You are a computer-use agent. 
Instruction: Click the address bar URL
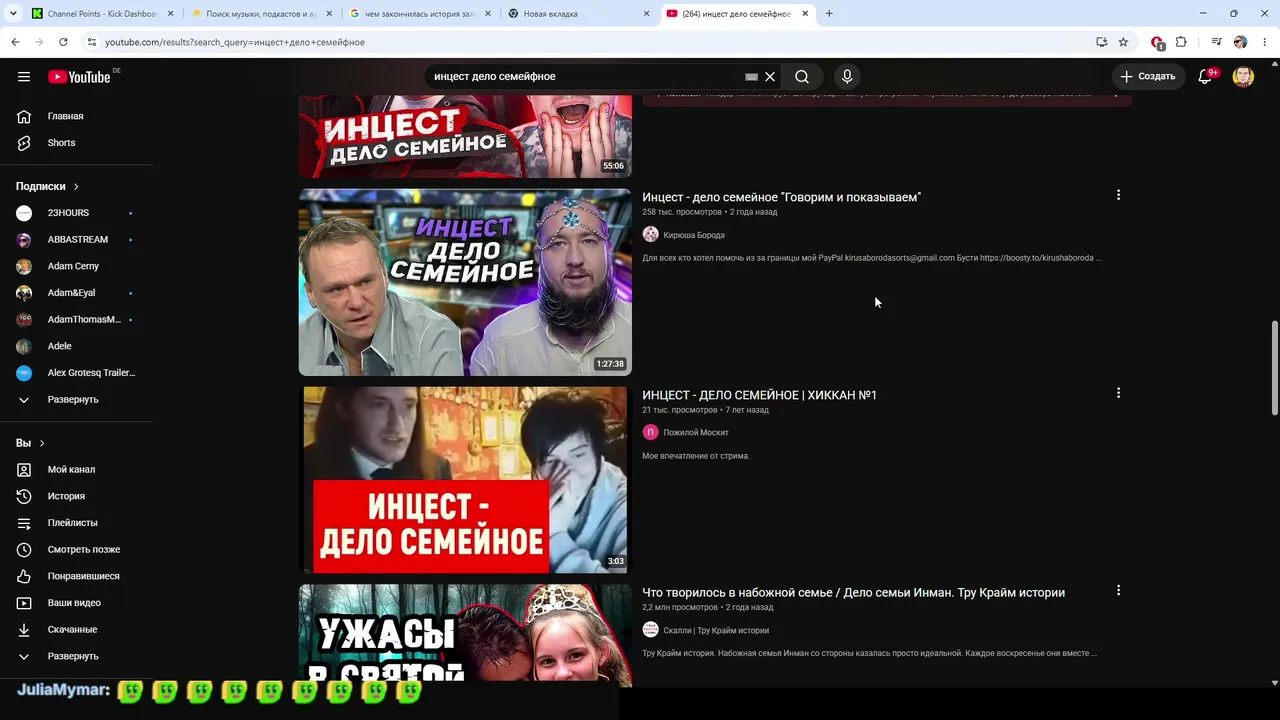[x=235, y=43]
